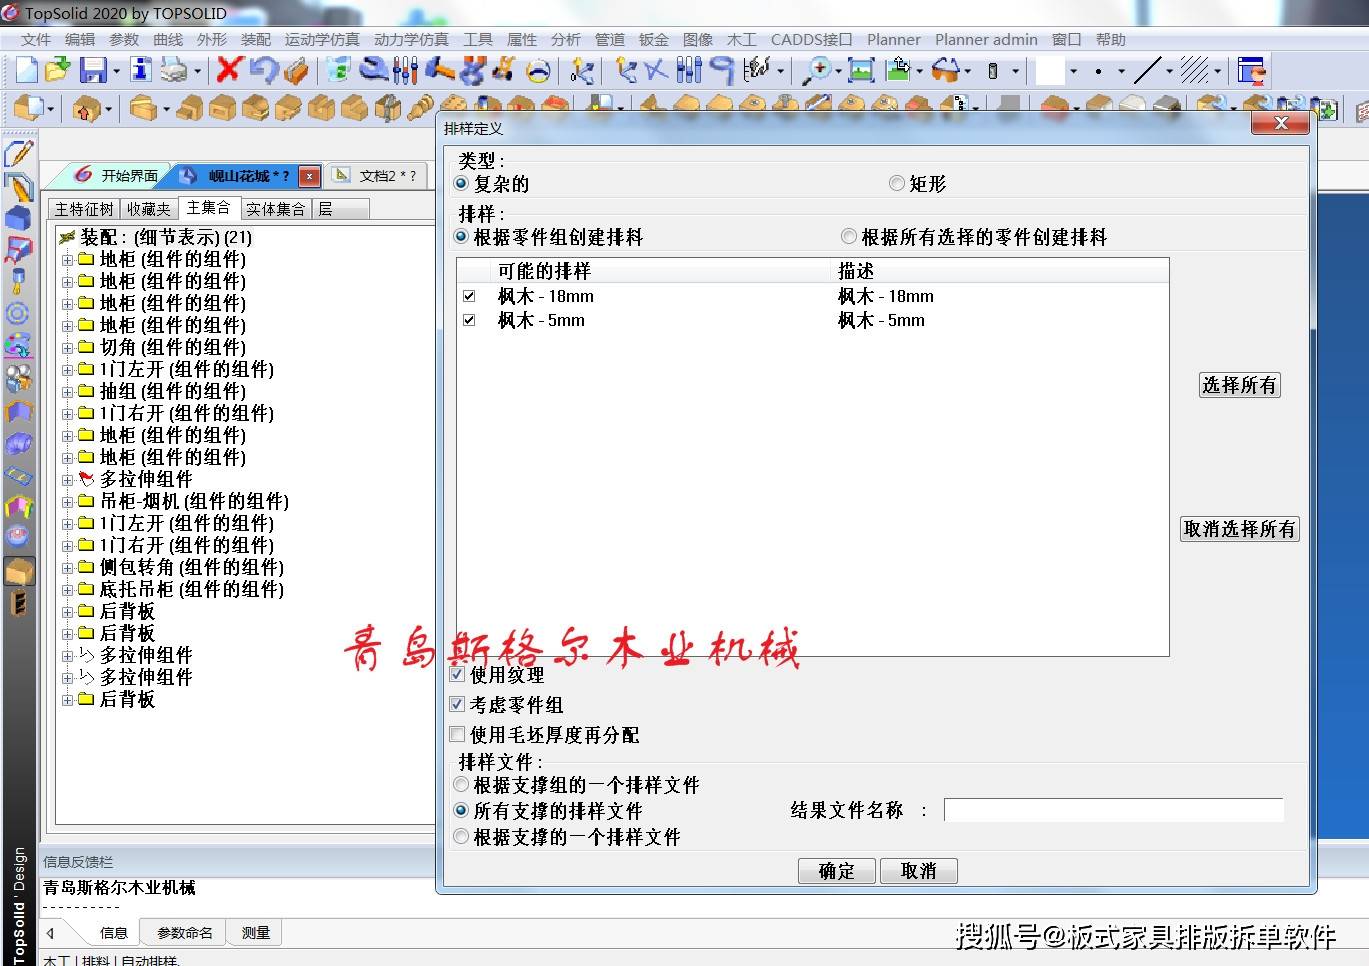Choose 根据零件组创建排料 radio option
This screenshot has height=966, width=1369.
point(461,237)
